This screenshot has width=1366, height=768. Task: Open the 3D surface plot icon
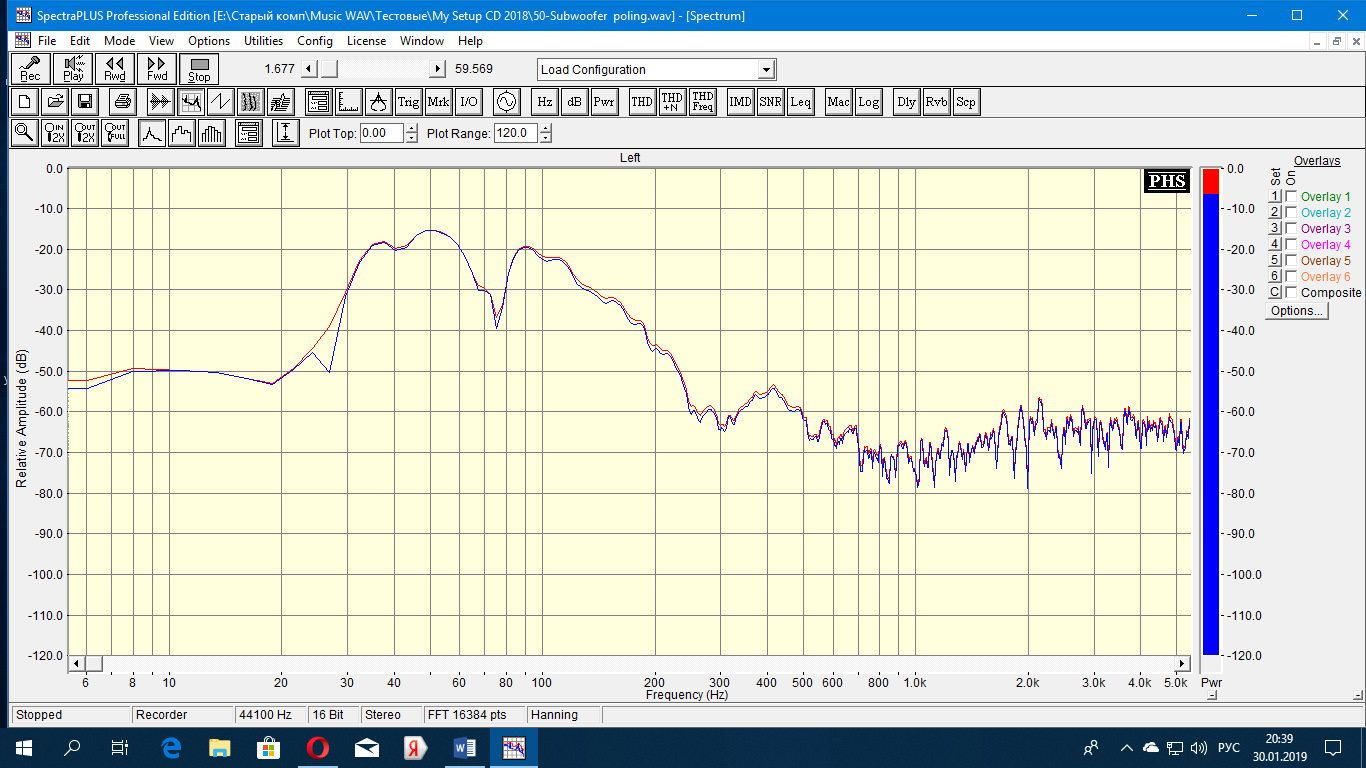tap(280, 101)
